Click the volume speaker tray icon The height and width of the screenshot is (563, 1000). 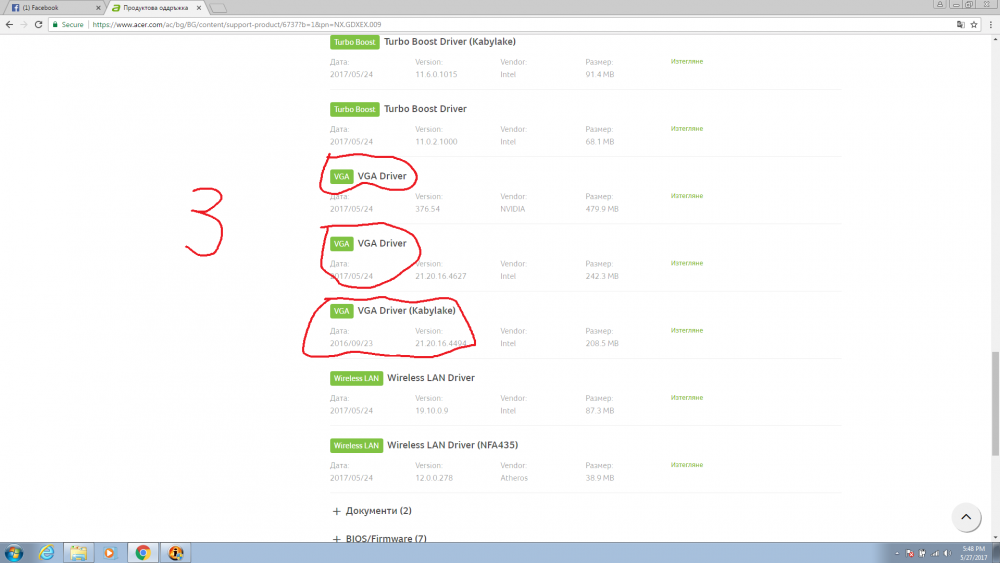tap(948, 553)
